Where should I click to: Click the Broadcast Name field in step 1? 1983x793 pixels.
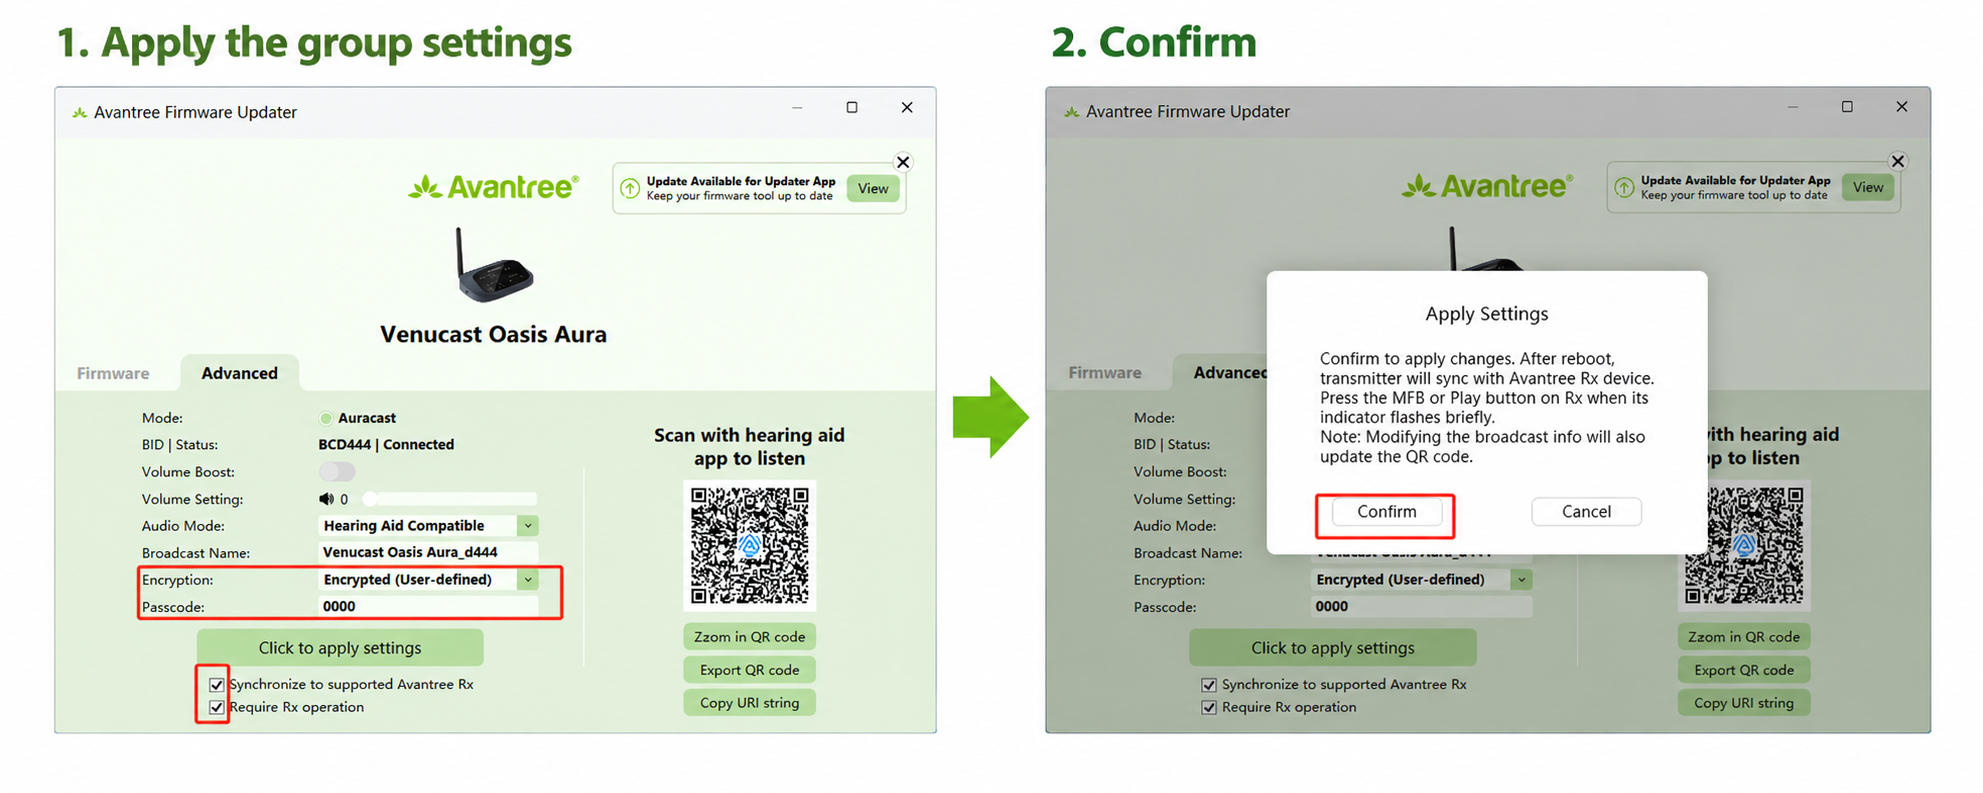click(428, 553)
